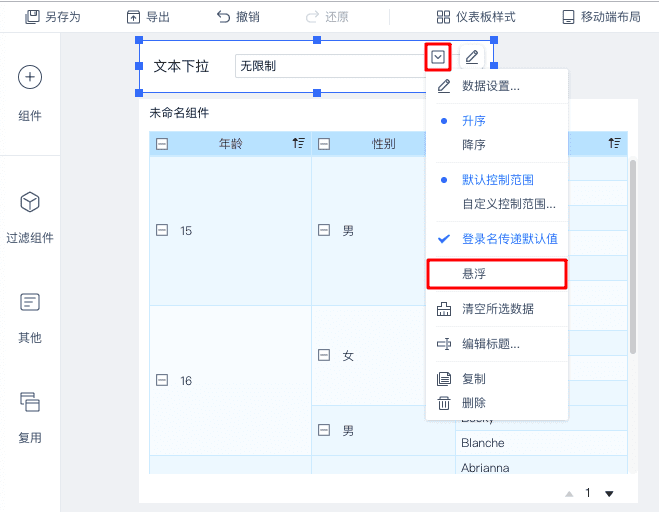Click the 年龄 column header text
The height and width of the screenshot is (512, 659).
[230, 144]
